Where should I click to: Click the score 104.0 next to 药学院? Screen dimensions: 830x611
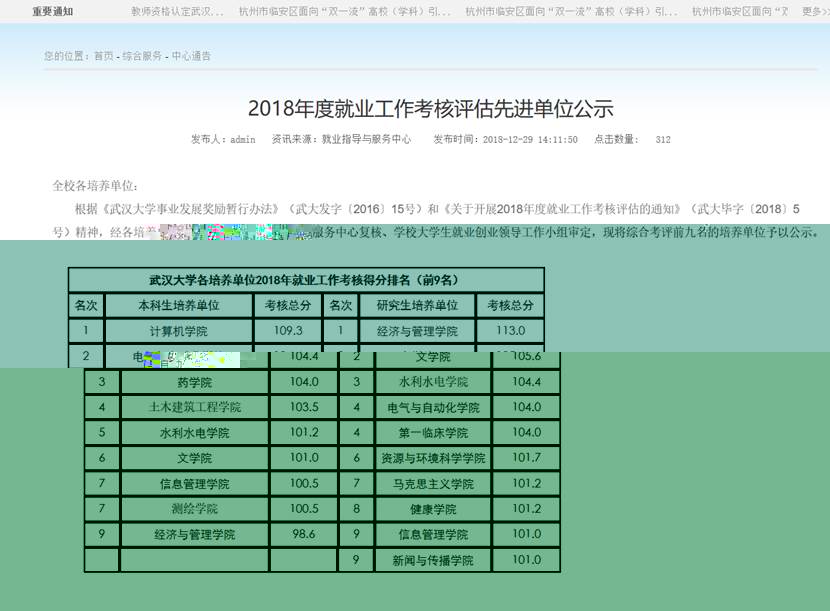point(304,382)
